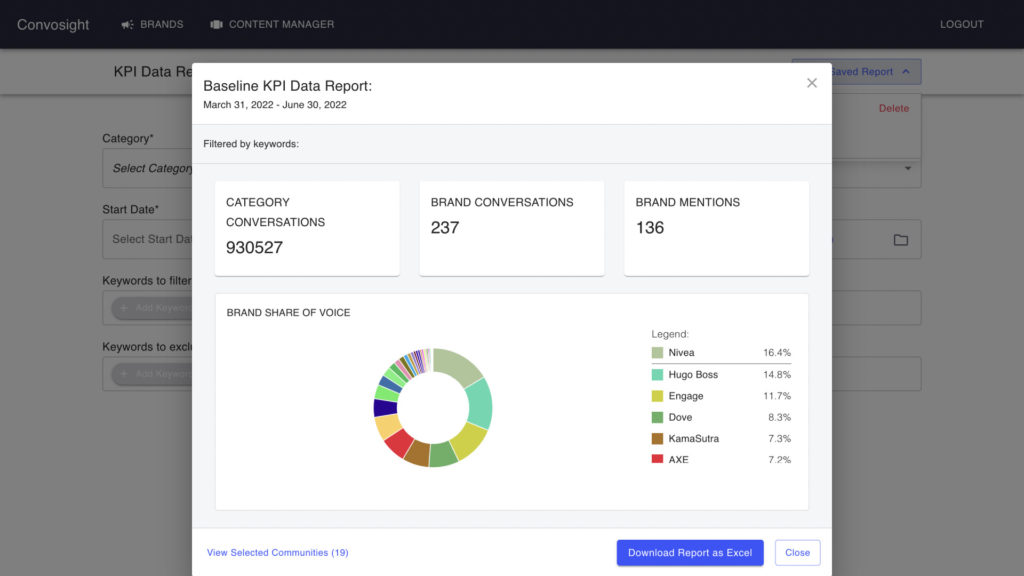Click the Brands megaphone icon
The width and height of the screenshot is (1024, 576).
[127, 24]
